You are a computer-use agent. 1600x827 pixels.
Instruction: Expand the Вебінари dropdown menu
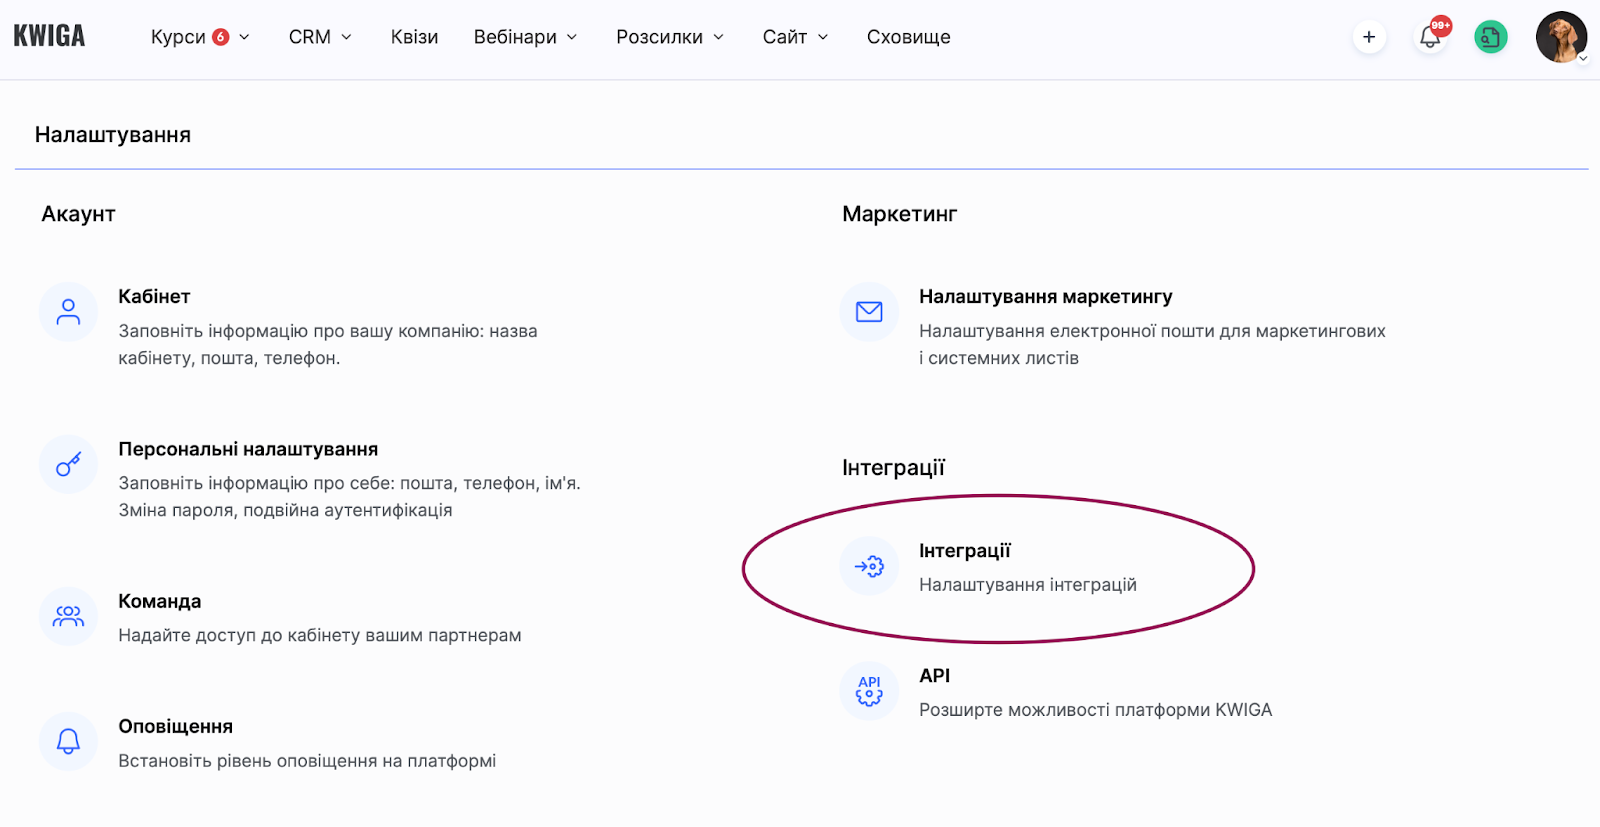click(x=526, y=37)
